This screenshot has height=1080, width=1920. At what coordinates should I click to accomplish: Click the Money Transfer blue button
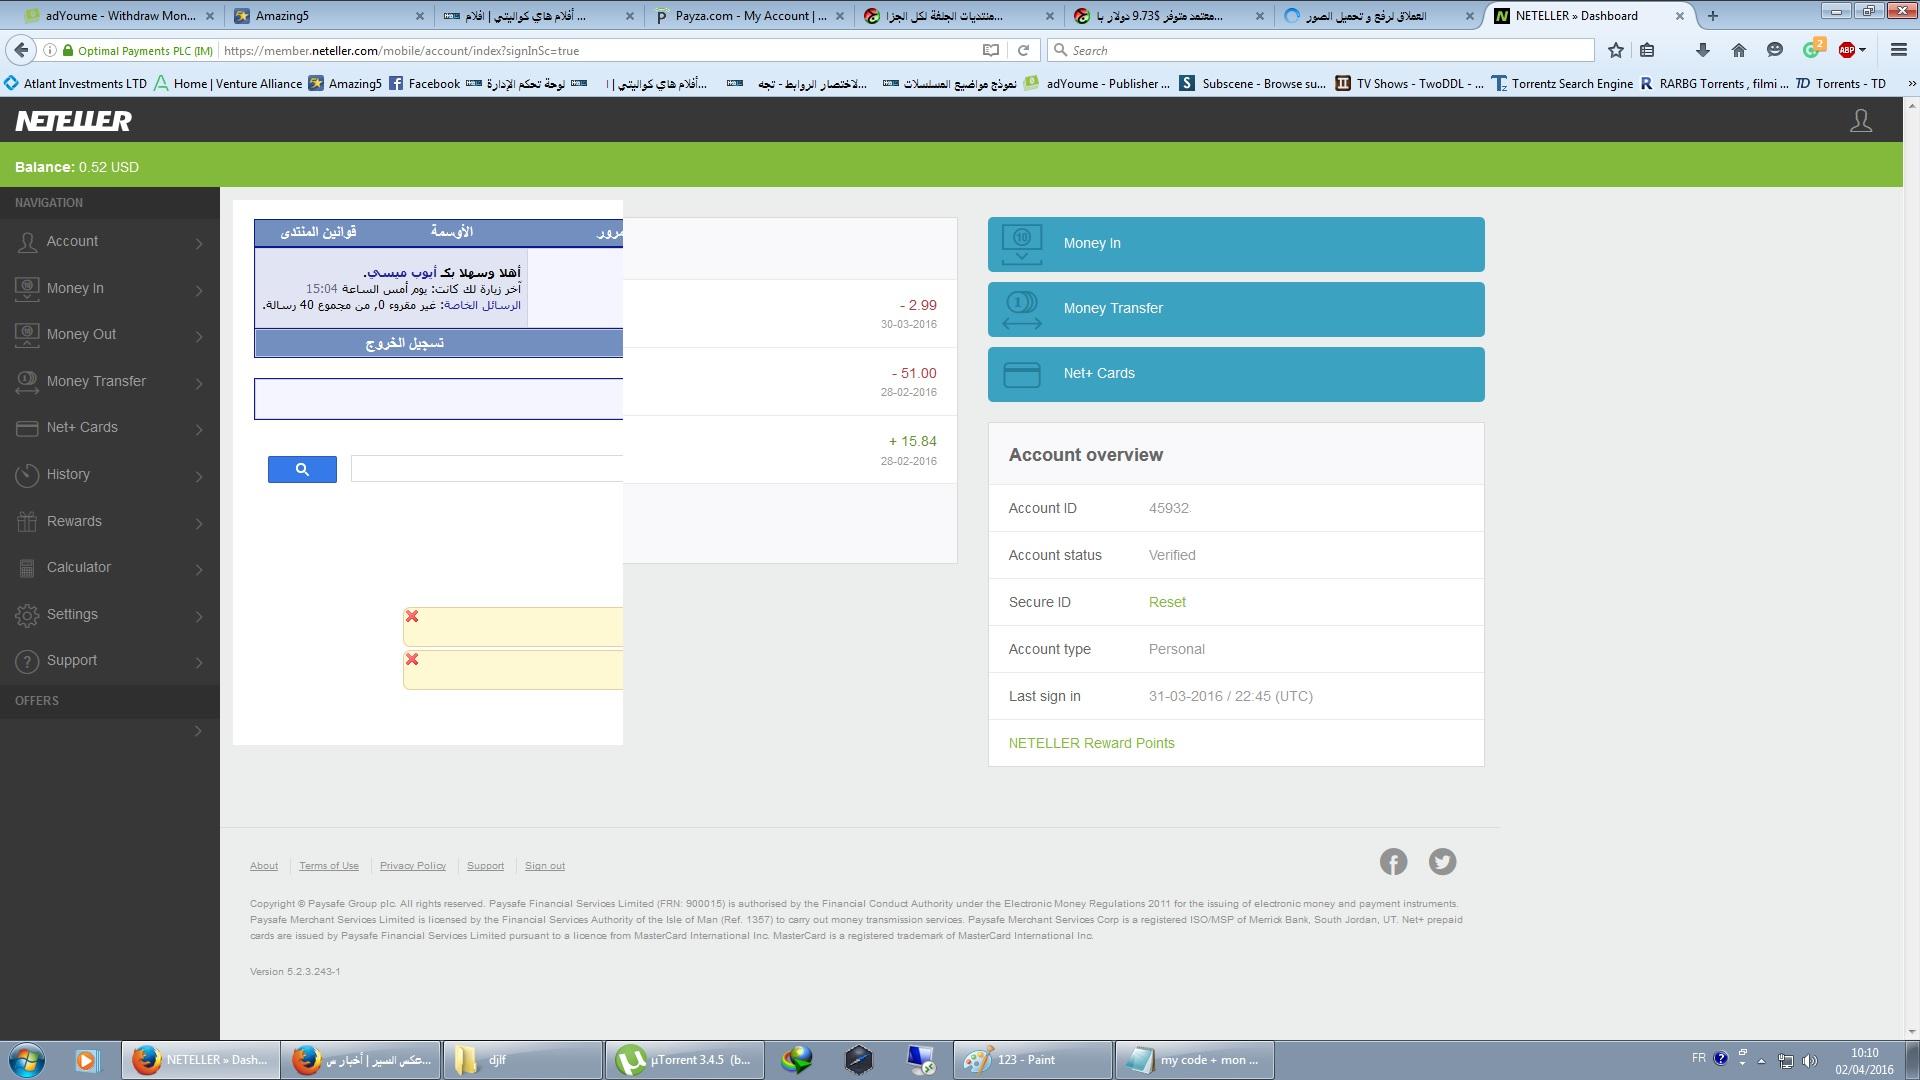tap(1236, 309)
